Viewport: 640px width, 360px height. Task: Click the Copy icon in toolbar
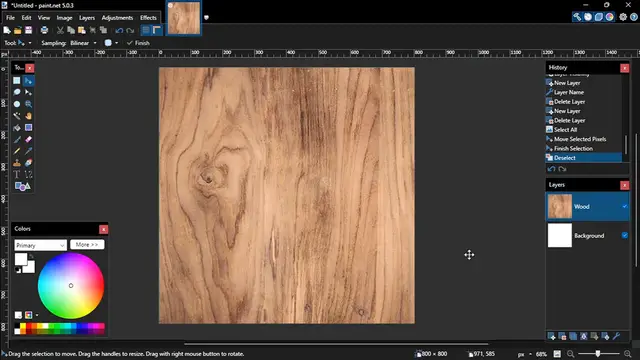tap(71, 30)
